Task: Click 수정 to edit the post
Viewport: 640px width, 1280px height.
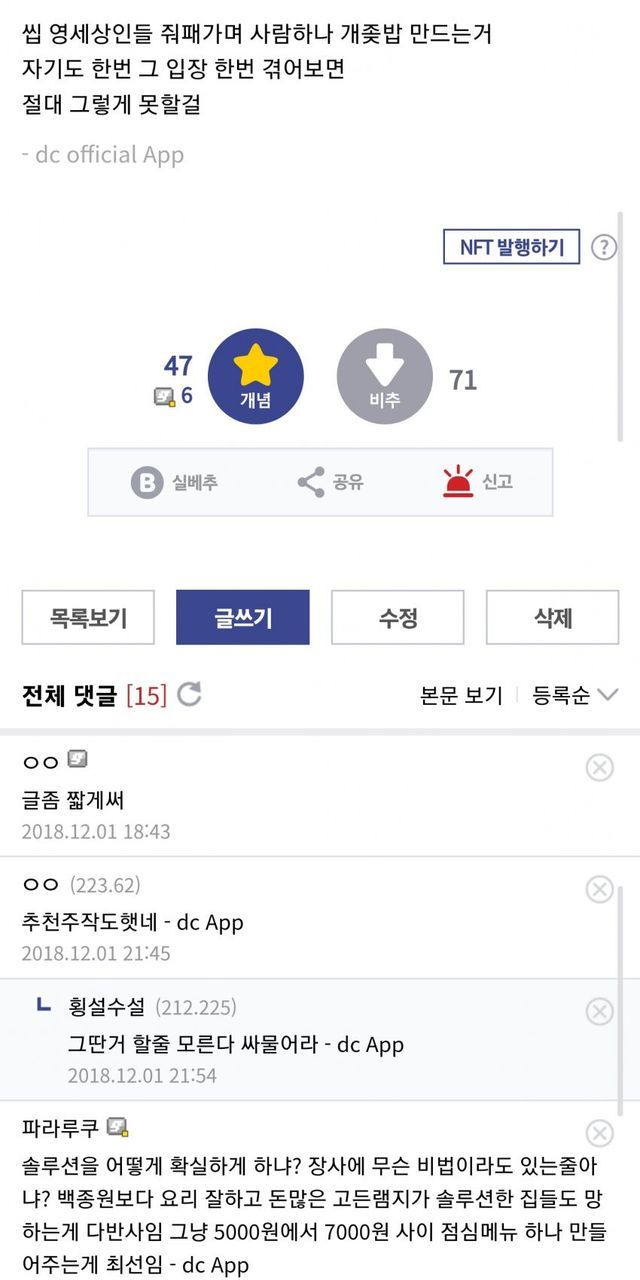Action: point(398,618)
